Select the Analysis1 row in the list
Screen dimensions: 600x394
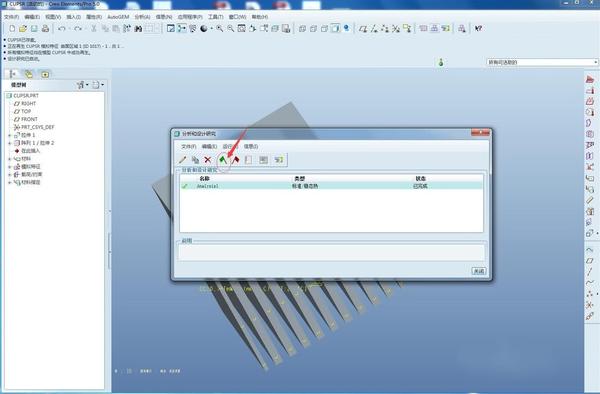pyautogui.click(x=331, y=186)
